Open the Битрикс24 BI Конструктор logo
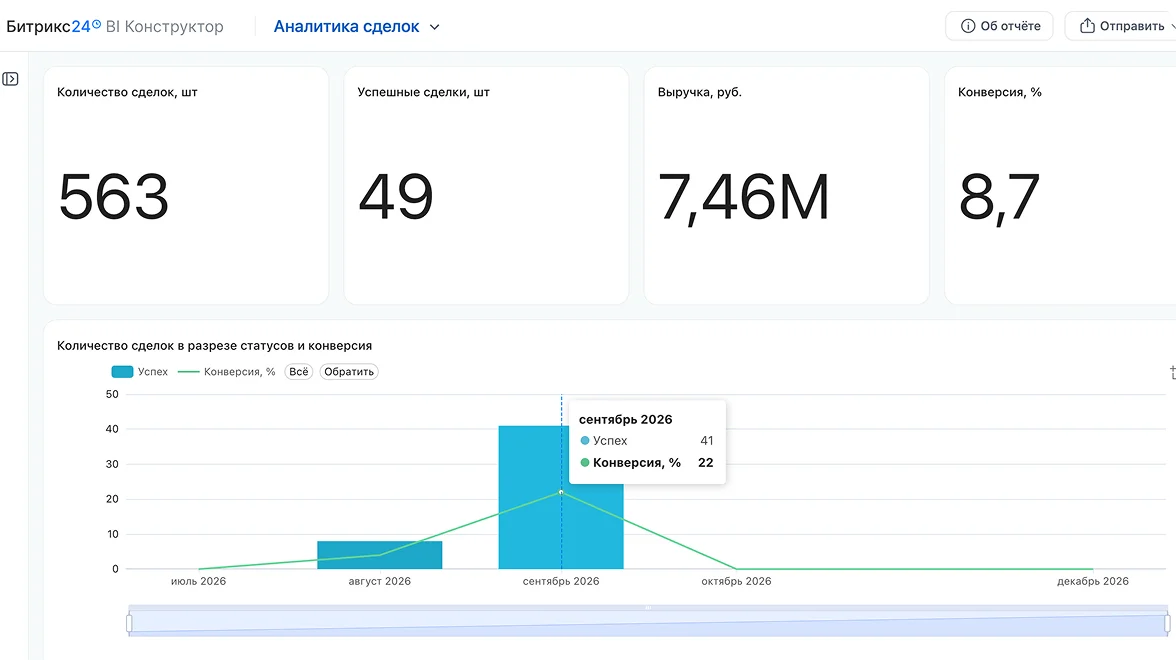Image resolution: width=1176 pixels, height=660 pixels. (x=115, y=26)
